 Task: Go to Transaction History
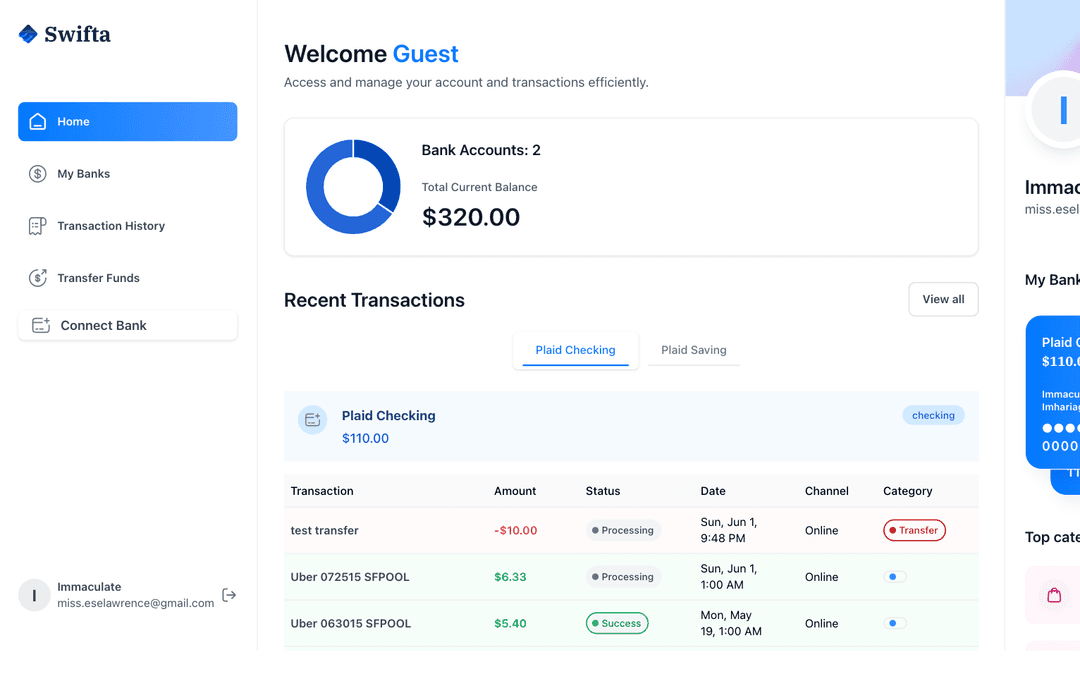[x=110, y=226]
